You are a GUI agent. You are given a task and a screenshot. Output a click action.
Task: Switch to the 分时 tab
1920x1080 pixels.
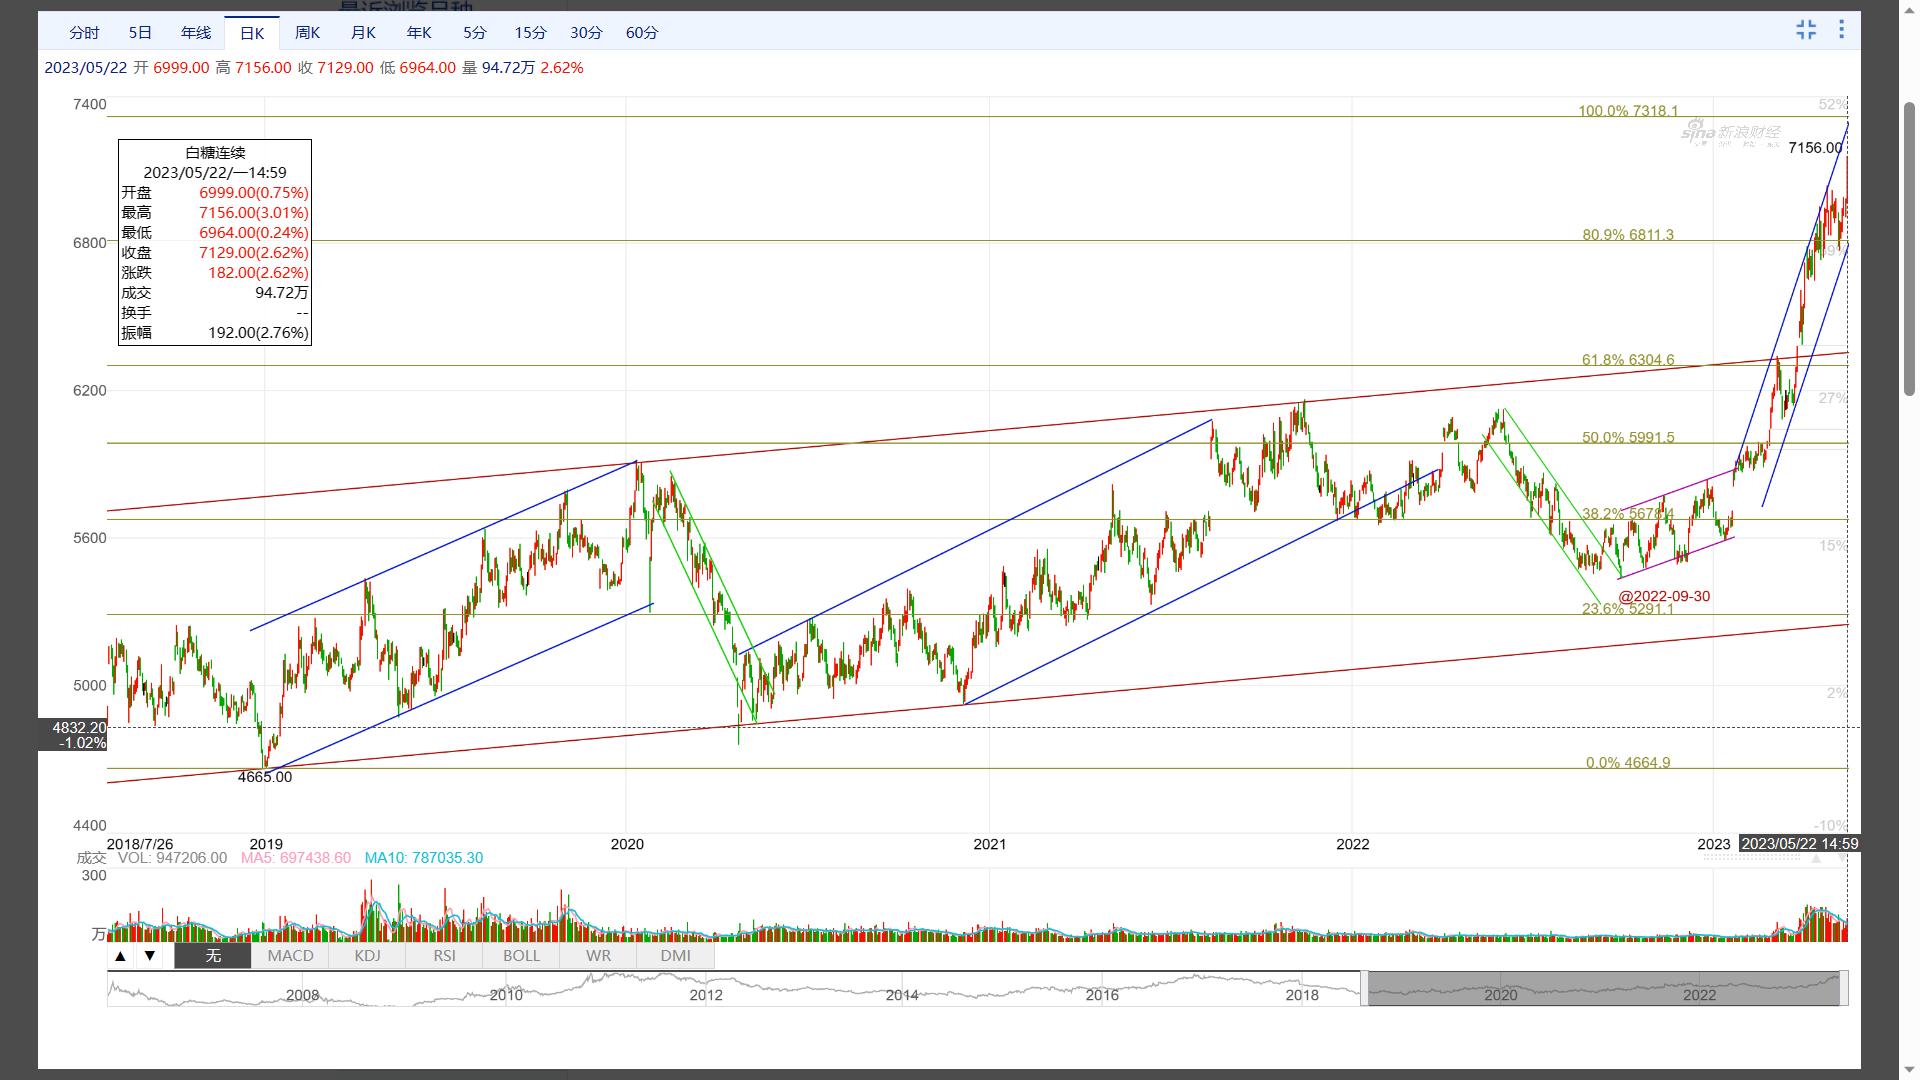[x=84, y=33]
